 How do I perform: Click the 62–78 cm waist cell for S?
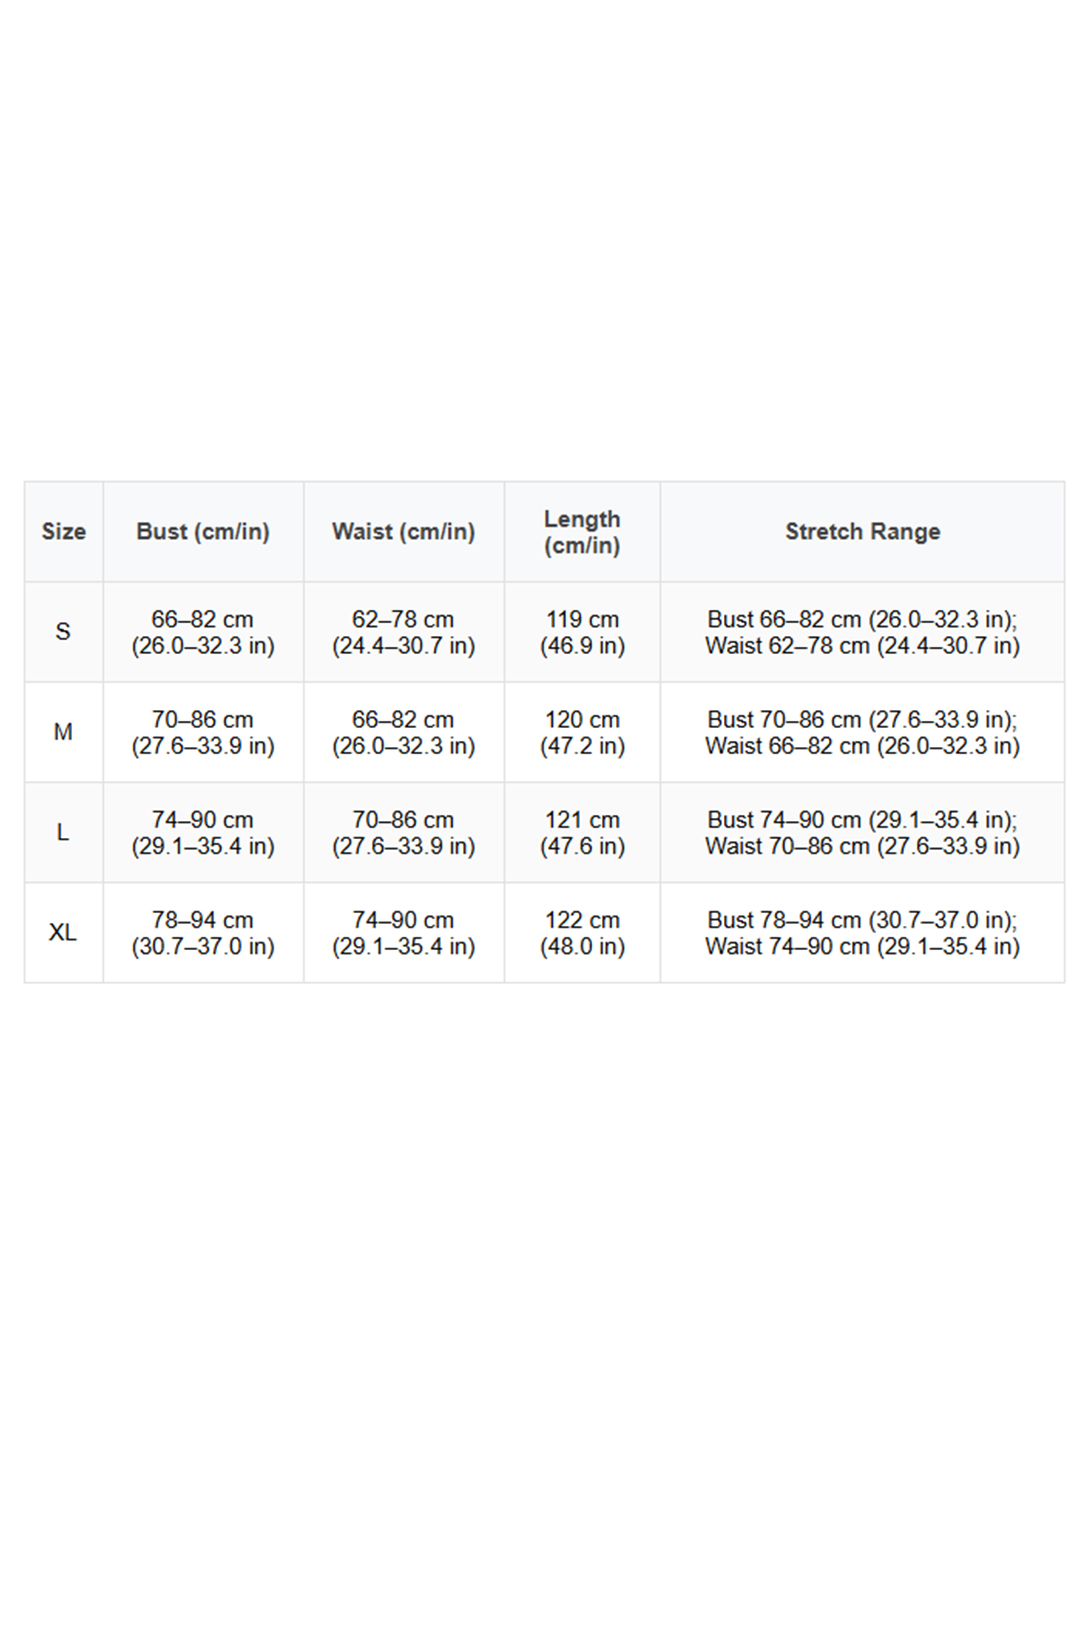point(403,632)
